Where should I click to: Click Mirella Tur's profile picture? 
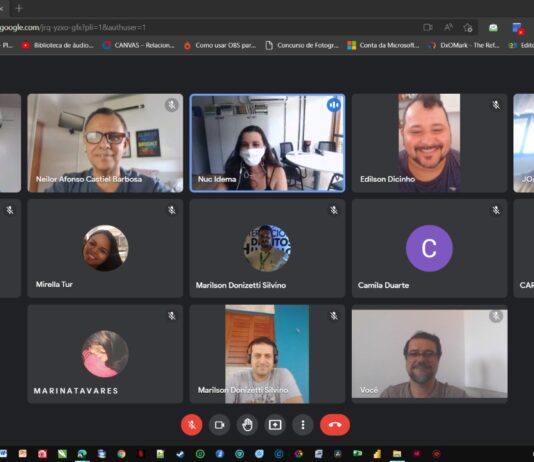pyautogui.click(x=105, y=248)
